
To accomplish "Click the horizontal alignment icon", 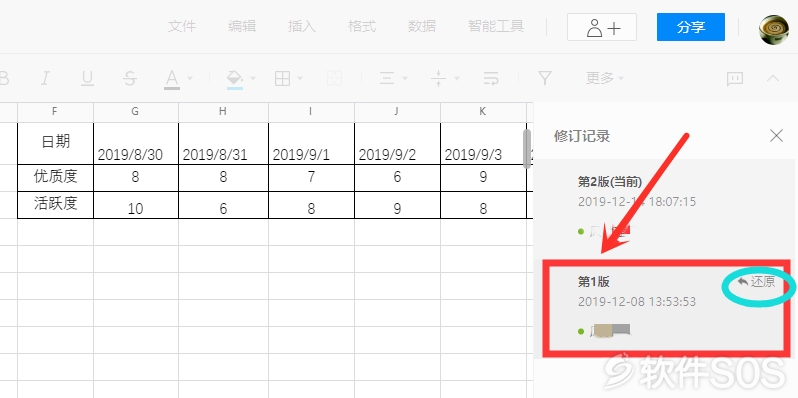I will pos(387,78).
